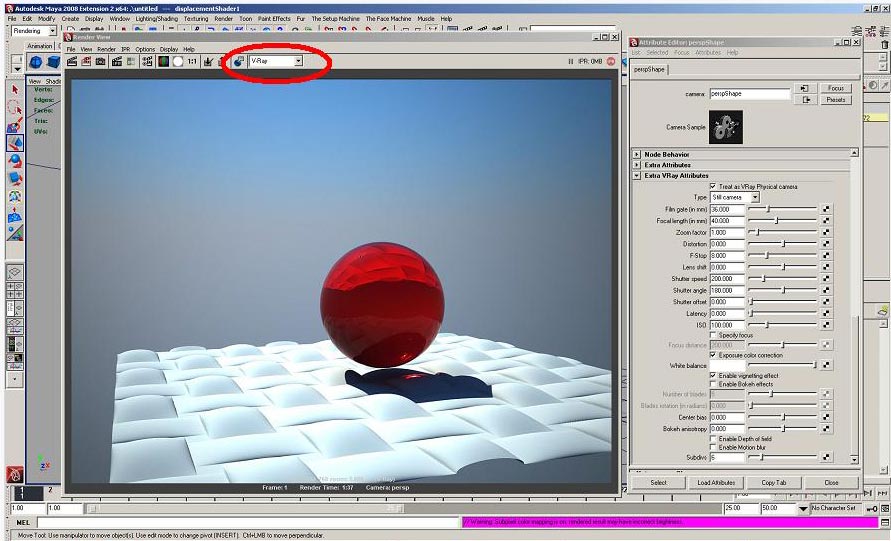The height and width of the screenshot is (541, 891).
Task: Select the Lasso tool in toolbox
Action: (15, 107)
